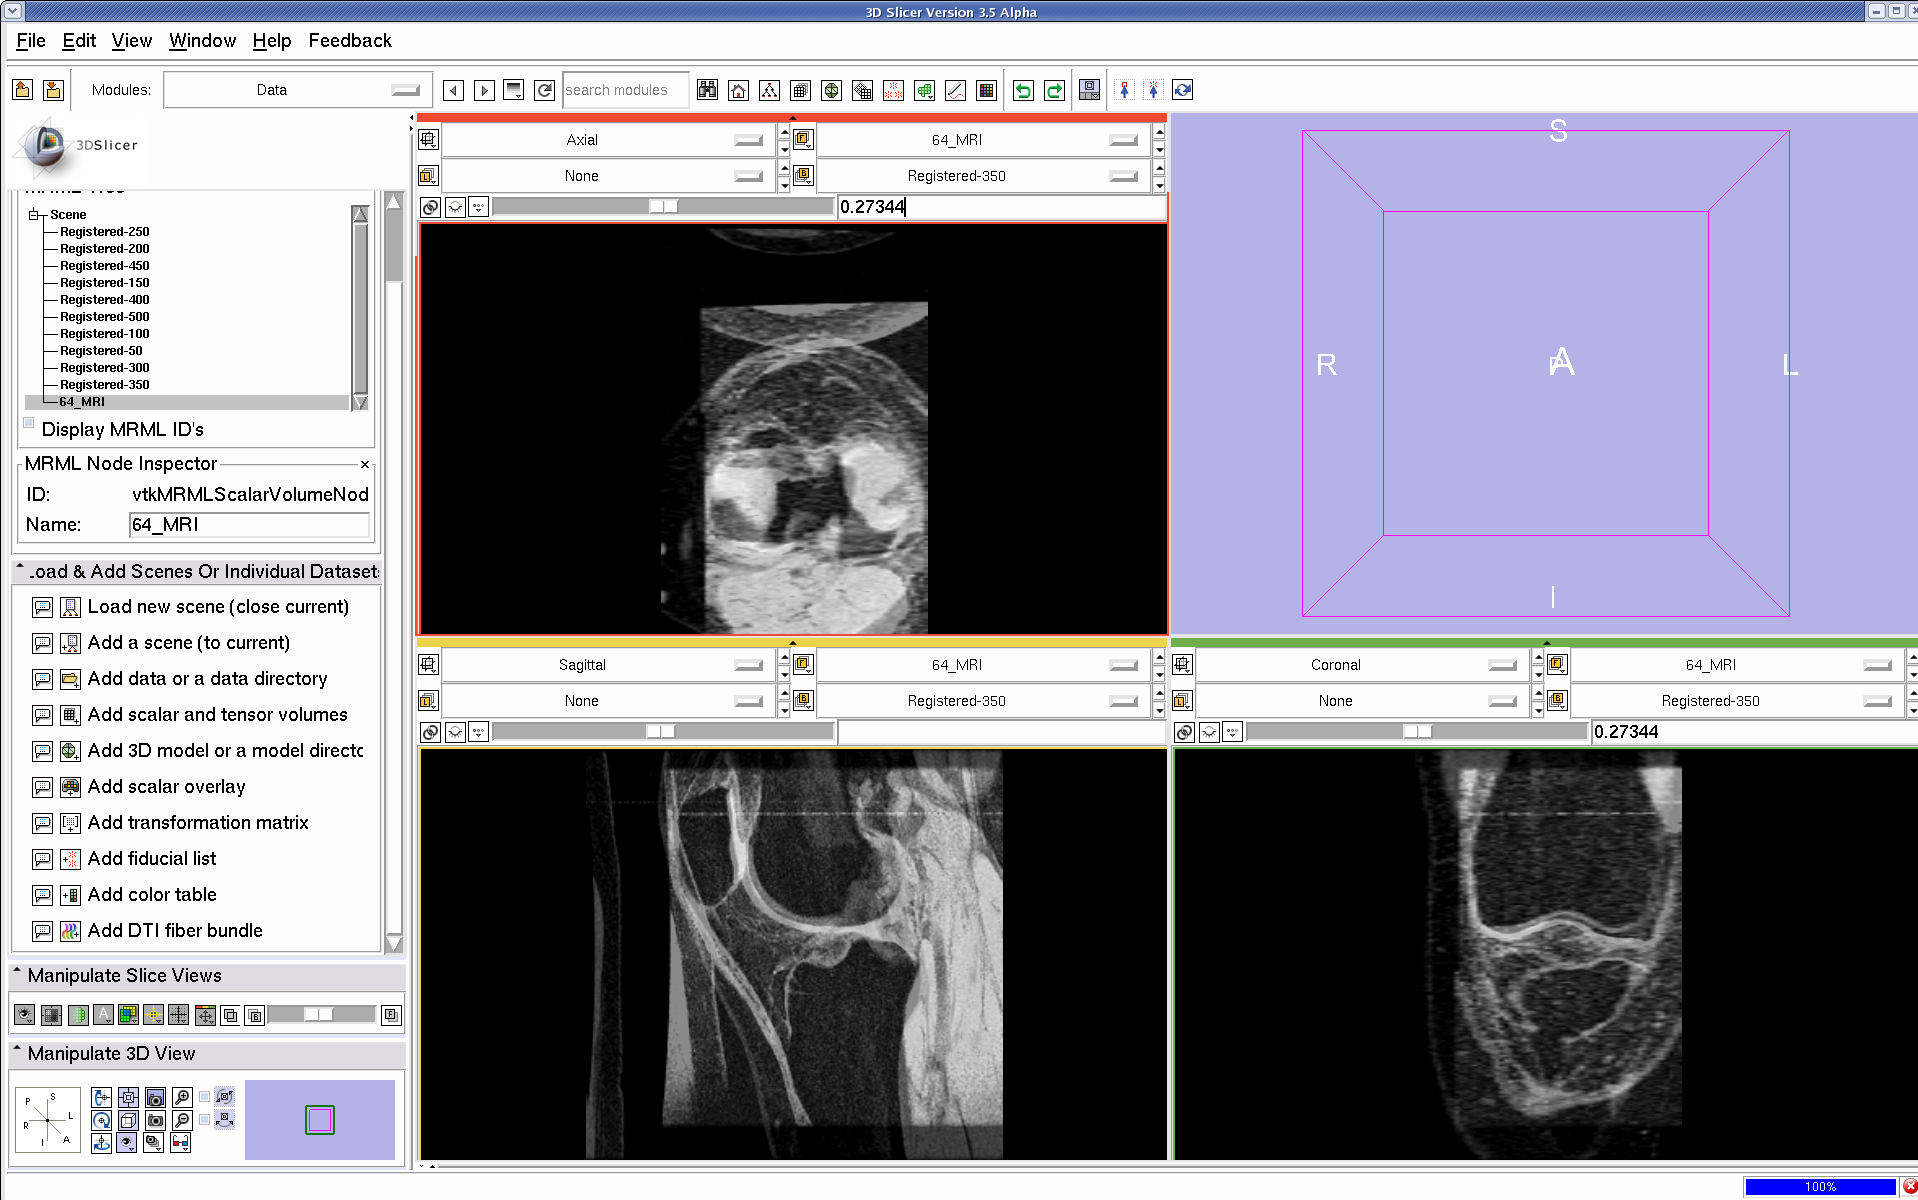Screen dimensions: 1918x1200
Task: Click the green redo arrow icon
Action: coord(1054,91)
